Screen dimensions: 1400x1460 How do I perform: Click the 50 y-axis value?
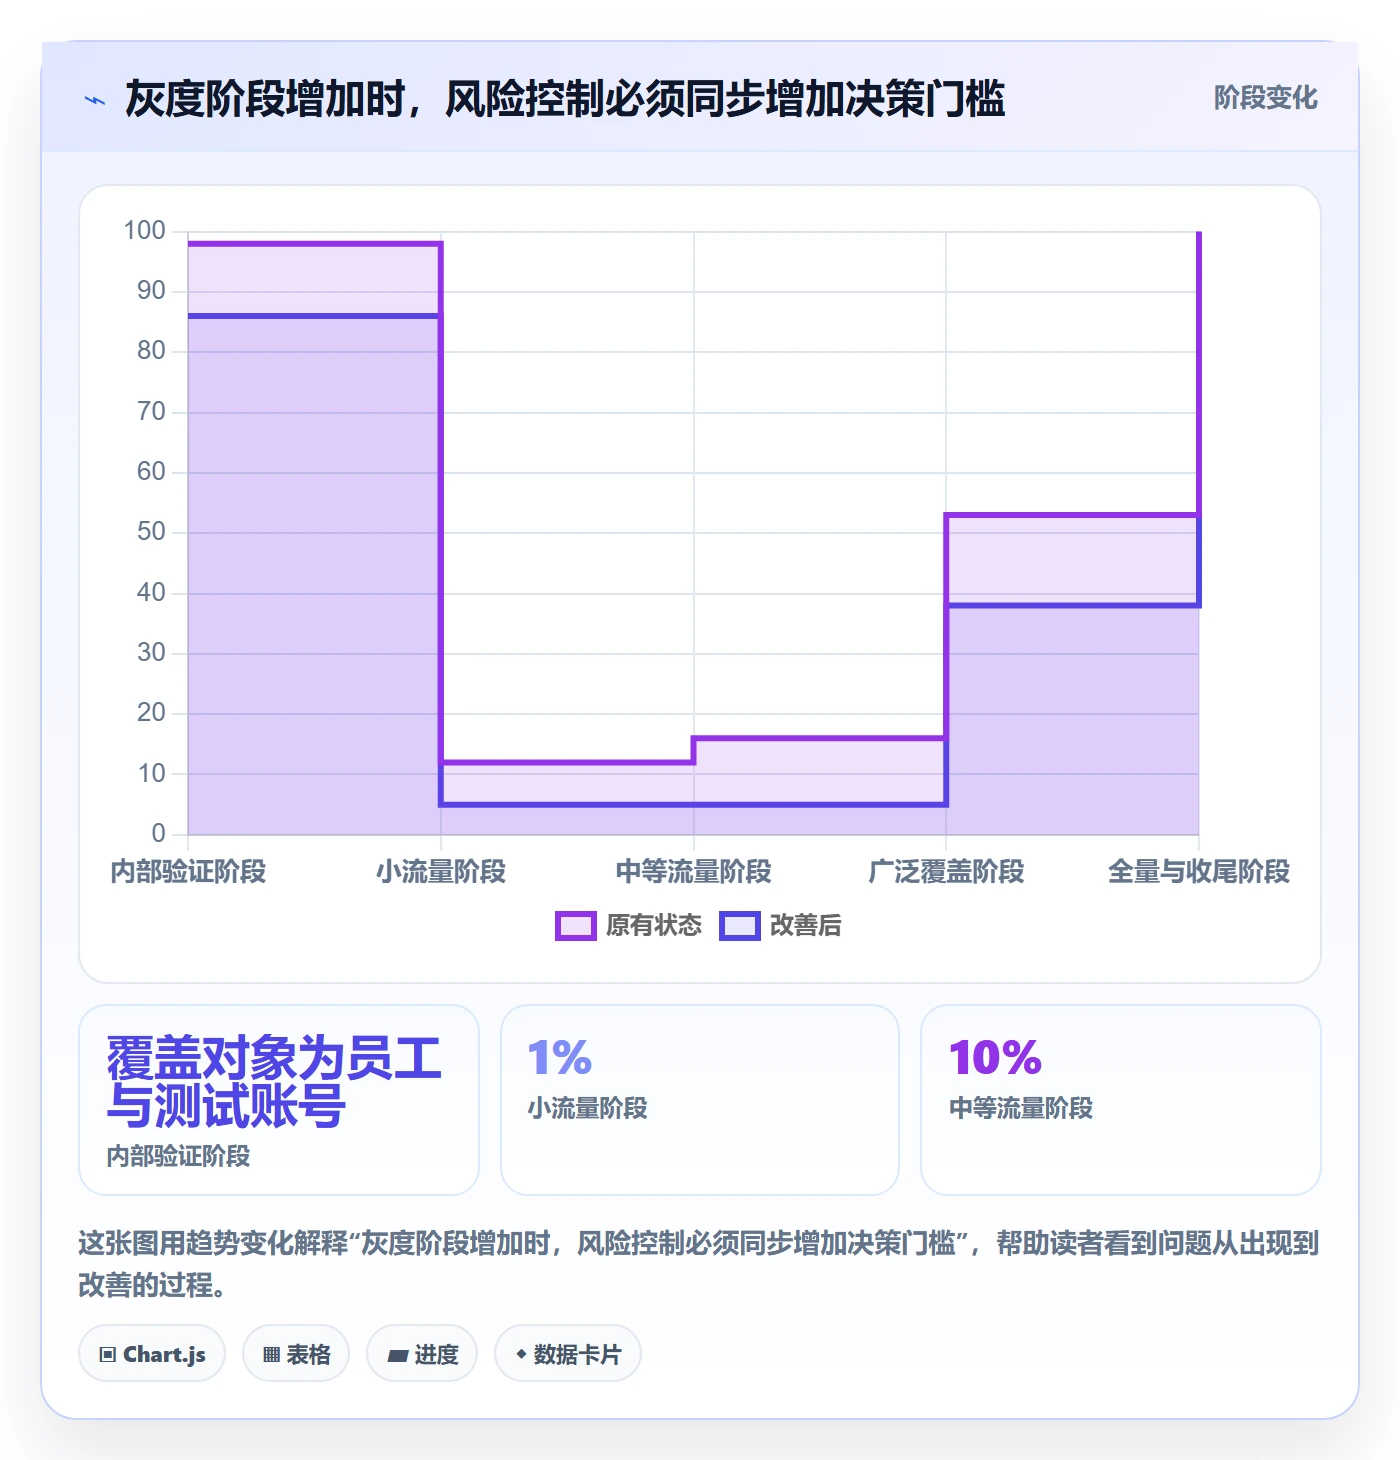(151, 532)
